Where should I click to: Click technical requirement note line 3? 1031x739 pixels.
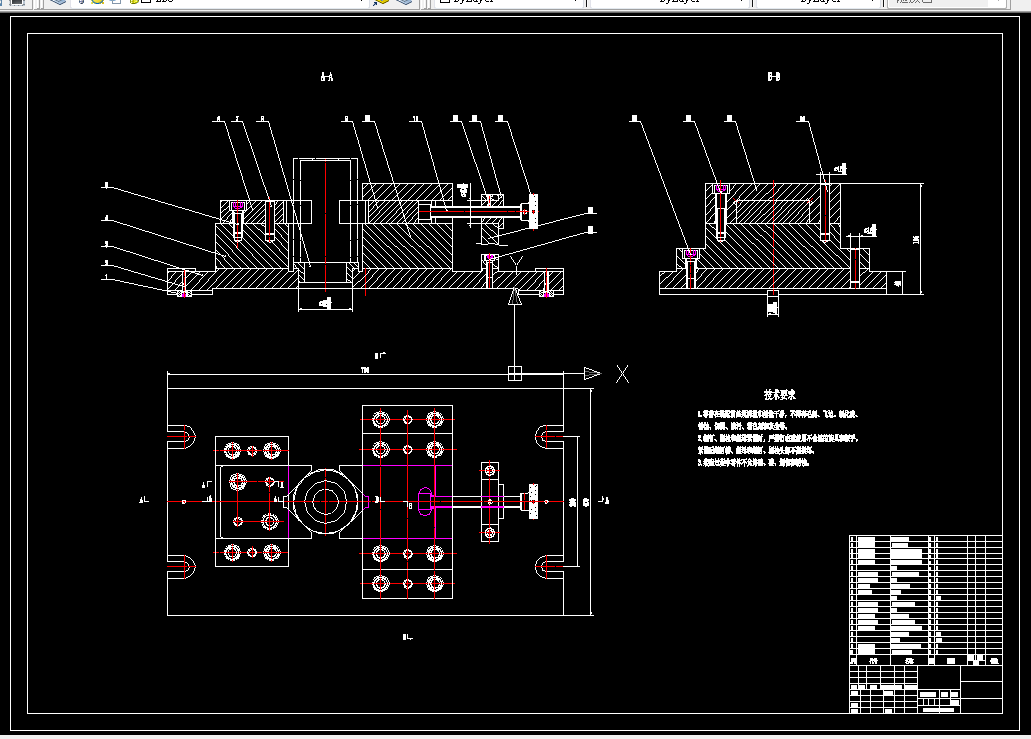tap(754, 462)
